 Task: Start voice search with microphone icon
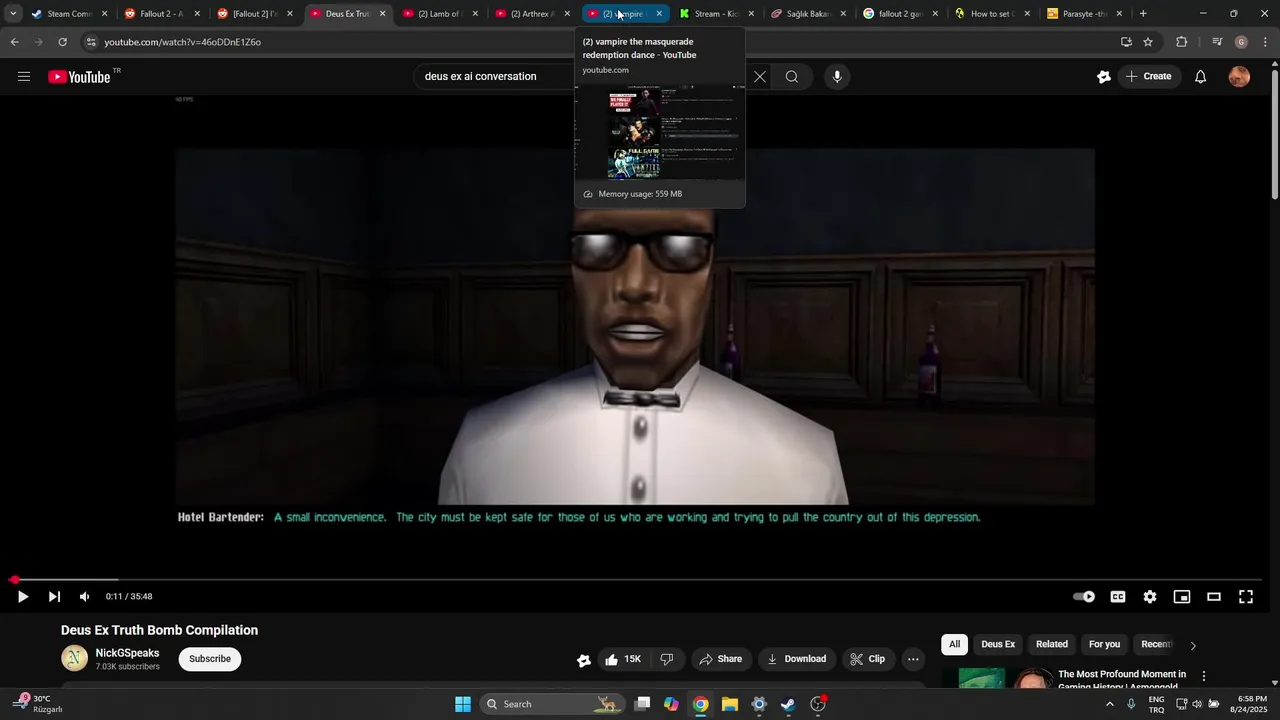coord(837,77)
